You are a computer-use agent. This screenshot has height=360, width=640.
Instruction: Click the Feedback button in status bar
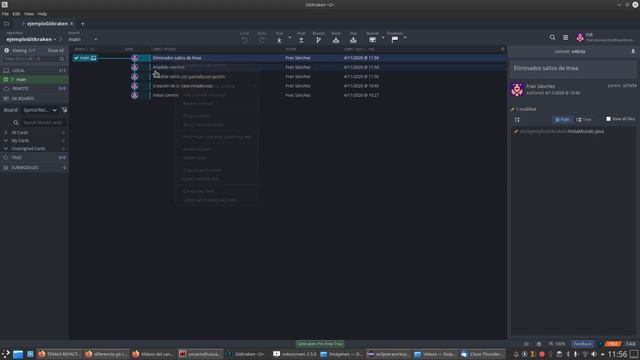[582, 344]
